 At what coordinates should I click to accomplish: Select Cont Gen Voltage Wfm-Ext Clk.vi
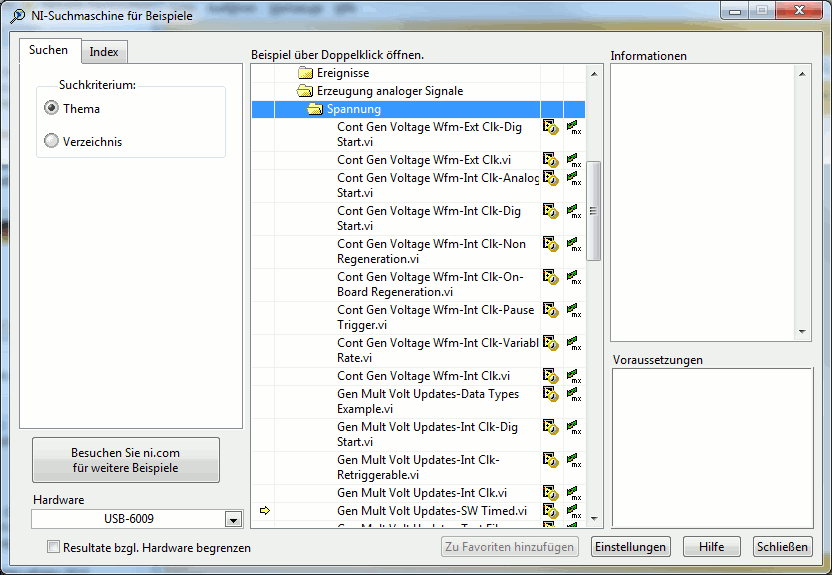(x=424, y=160)
